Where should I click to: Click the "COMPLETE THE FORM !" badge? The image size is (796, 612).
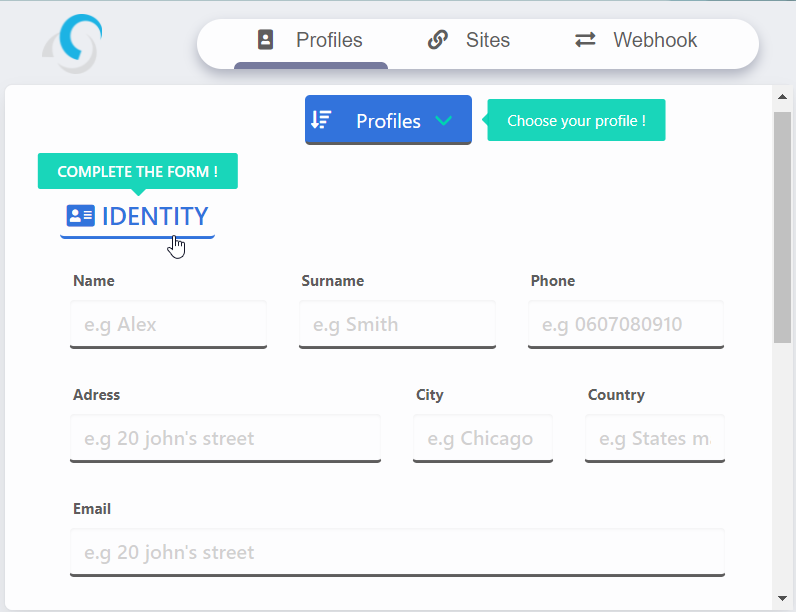[138, 171]
